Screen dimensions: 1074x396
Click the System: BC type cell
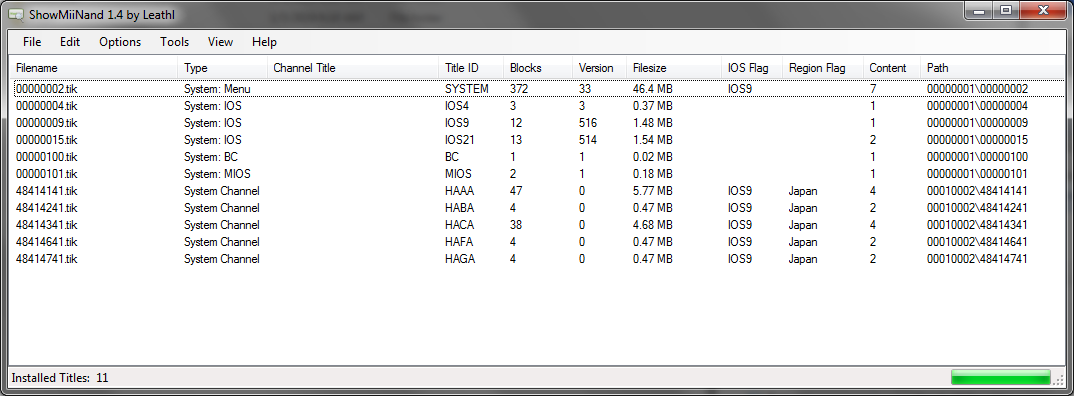coord(211,157)
